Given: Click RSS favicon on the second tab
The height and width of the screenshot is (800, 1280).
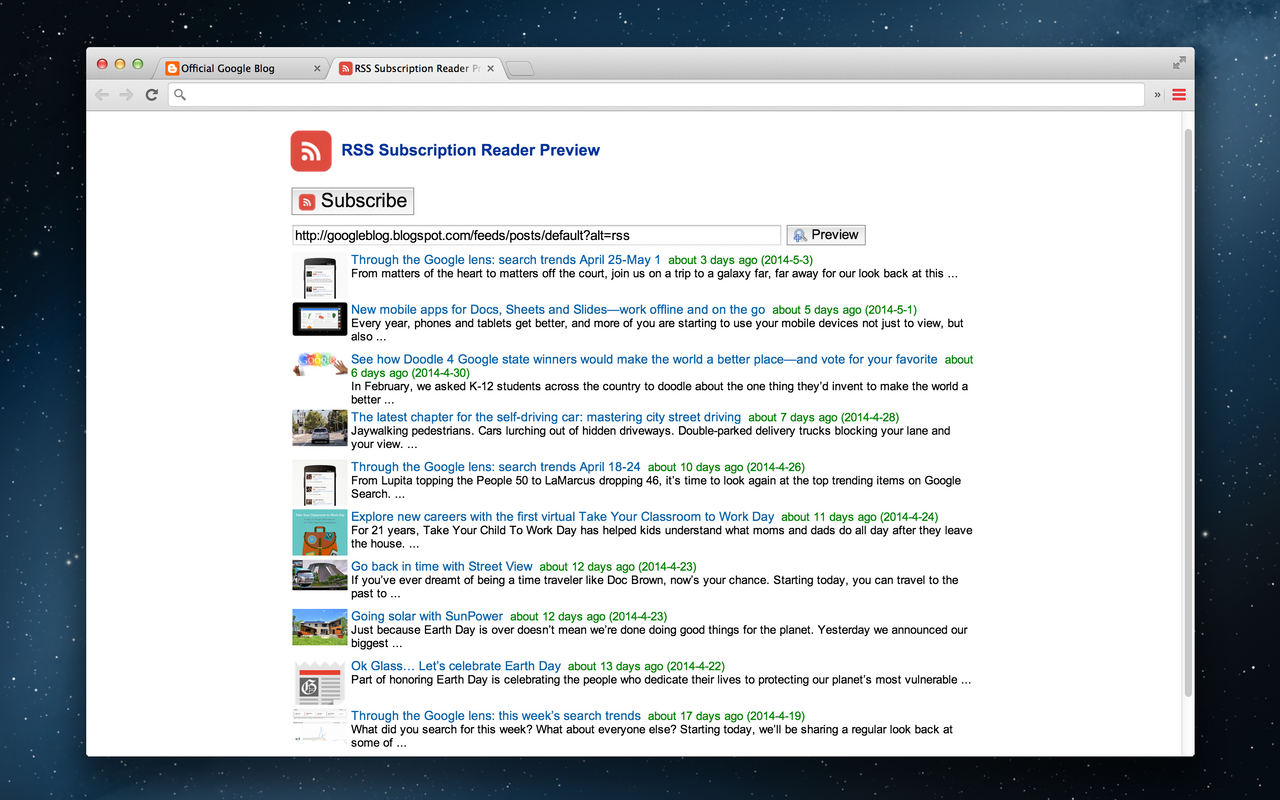Looking at the screenshot, I should 346,69.
